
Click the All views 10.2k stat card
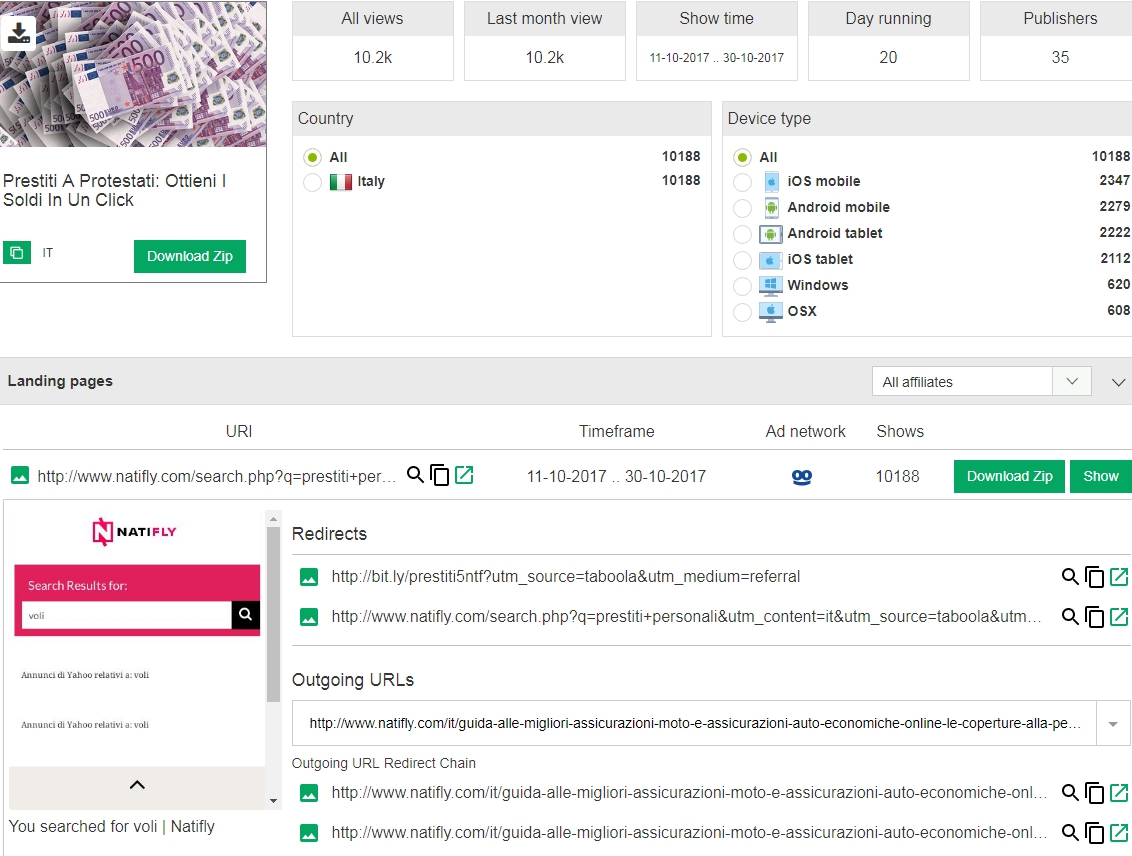(373, 40)
